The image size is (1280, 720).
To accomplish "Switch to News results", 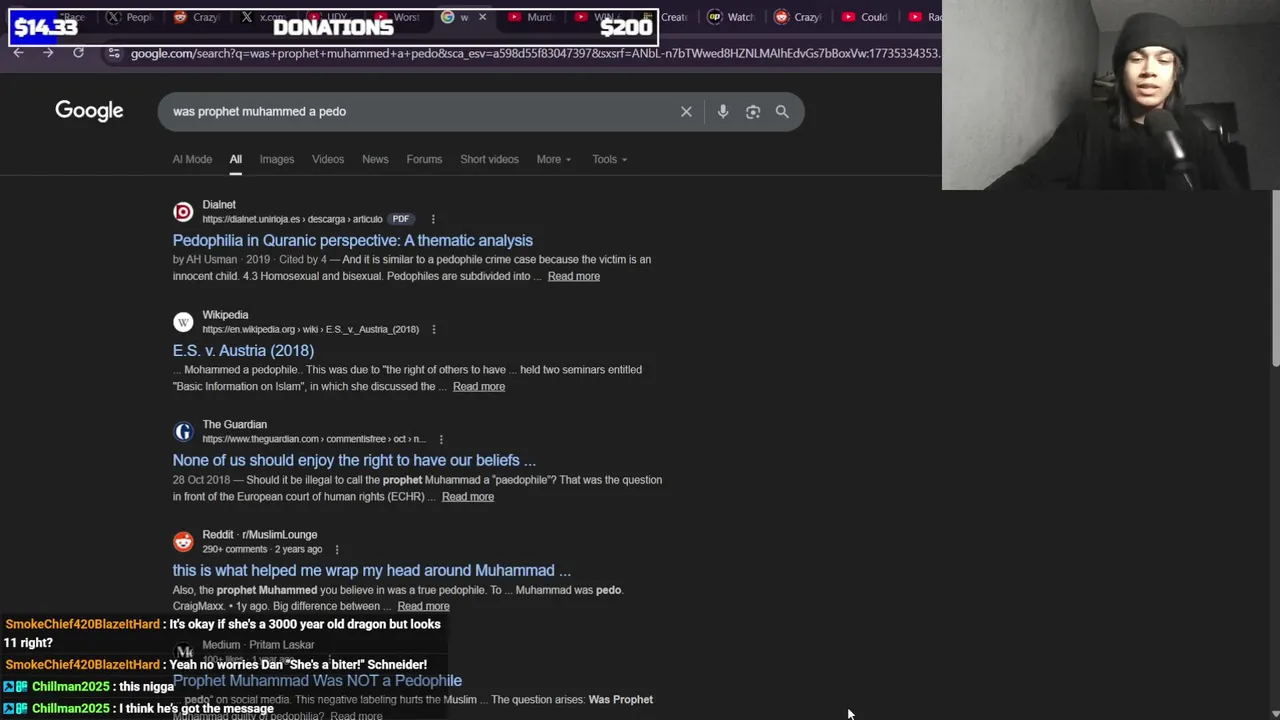I will point(375,159).
